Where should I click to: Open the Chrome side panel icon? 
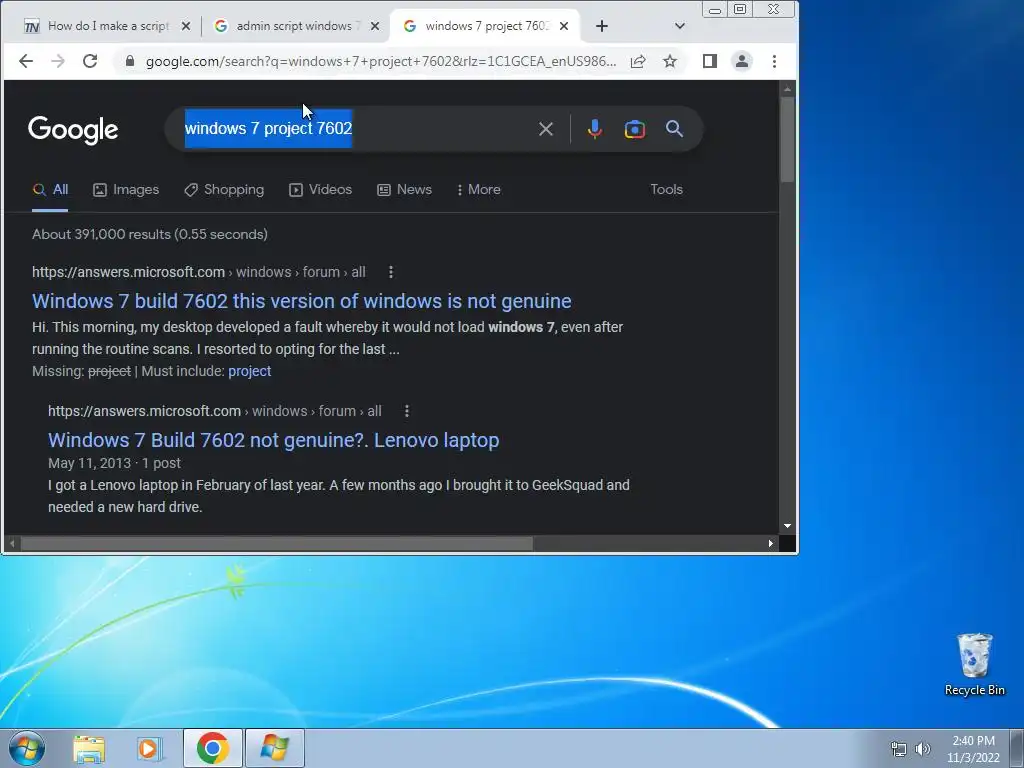coord(710,61)
